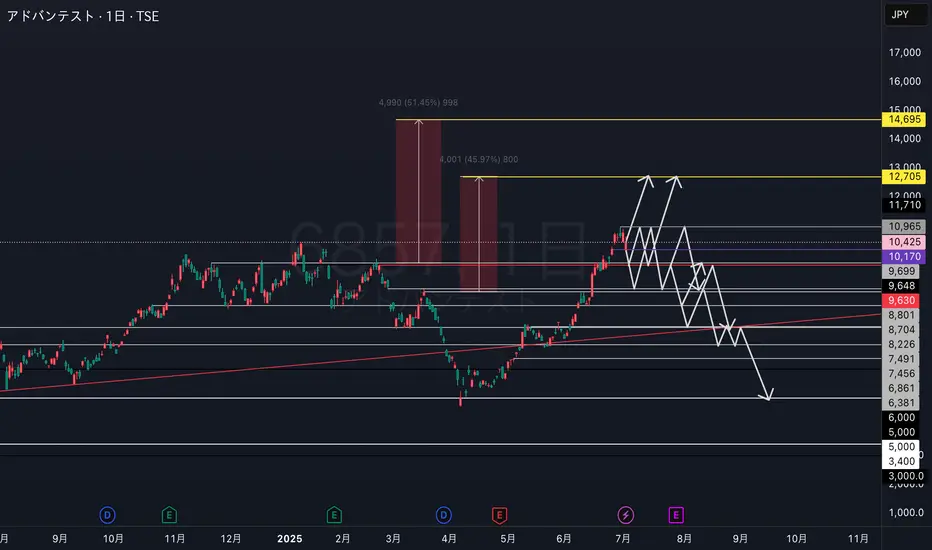Select the 8,801 price label
The height and width of the screenshot is (550, 932).
(901, 315)
